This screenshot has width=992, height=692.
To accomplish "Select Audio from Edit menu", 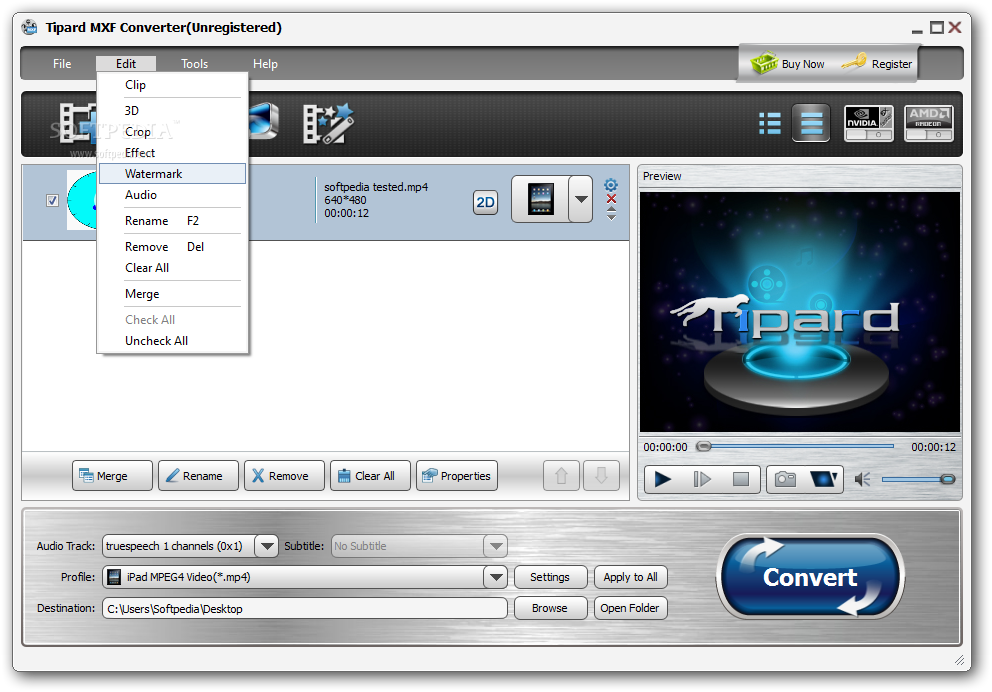I will [x=172, y=195].
